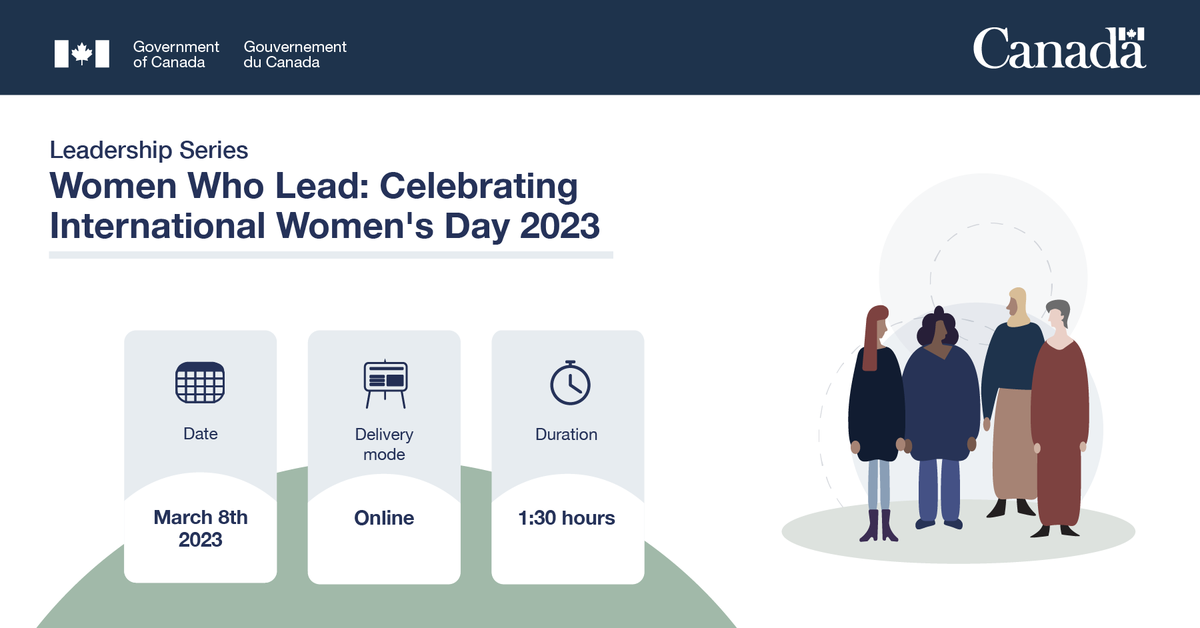This screenshot has width=1200, height=628.
Task: Click the blonde woman in the tan skirt
Action: point(1012,402)
